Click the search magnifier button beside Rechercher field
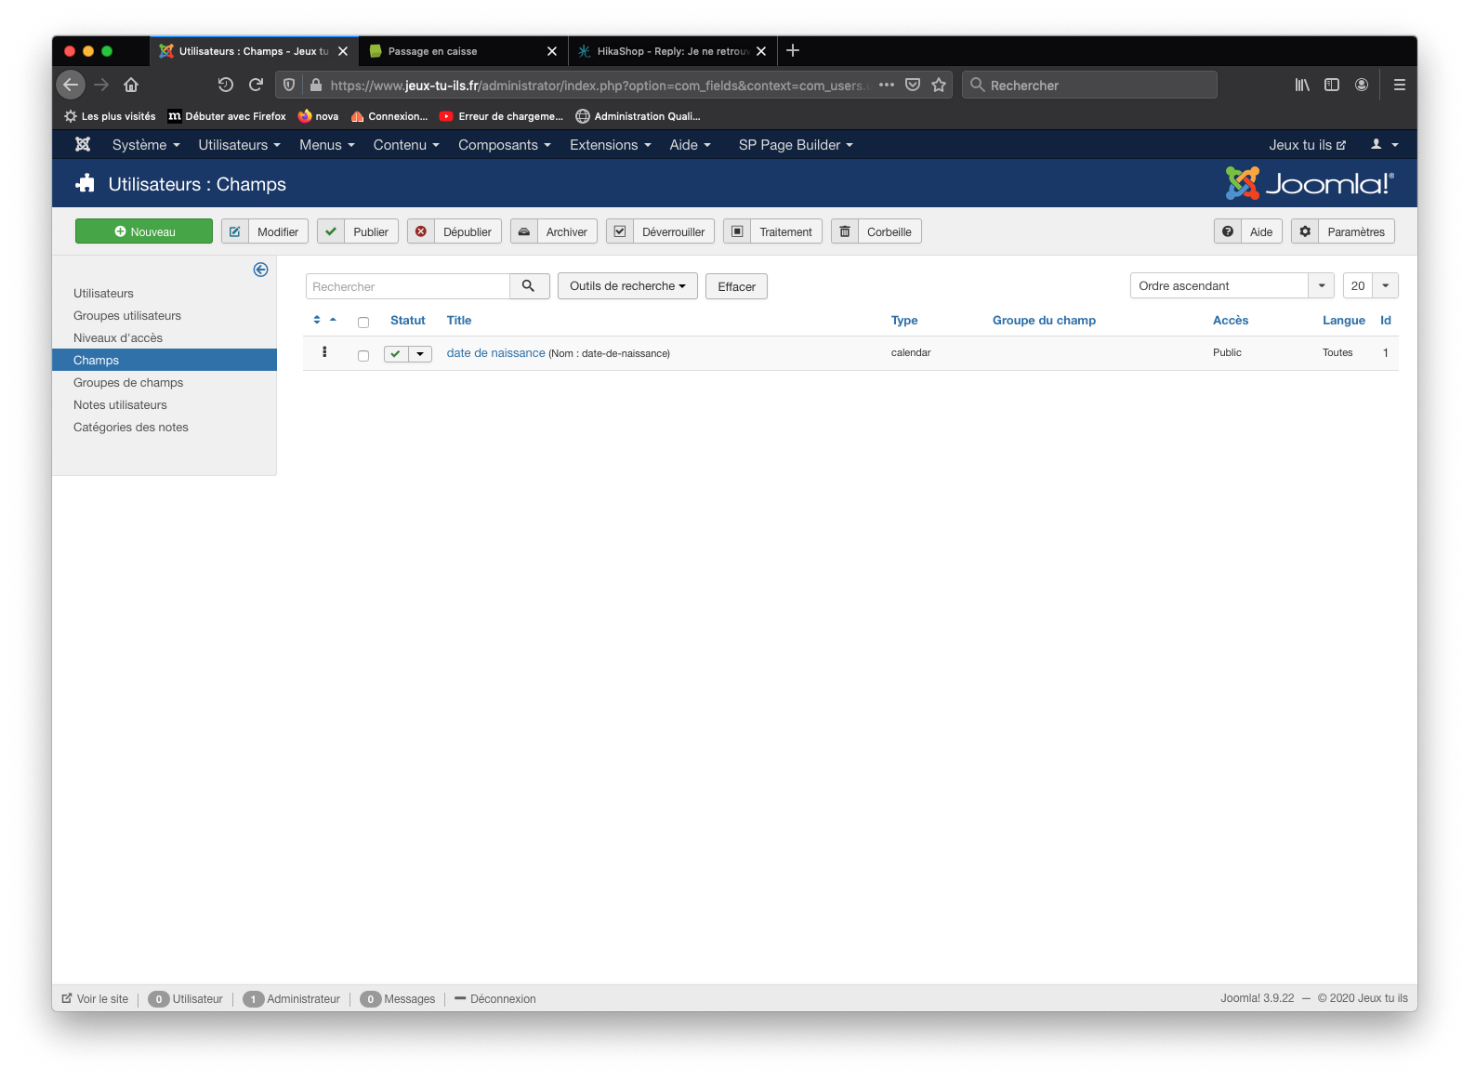Image resolution: width=1469 pixels, height=1080 pixels. pyautogui.click(x=529, y=286)
